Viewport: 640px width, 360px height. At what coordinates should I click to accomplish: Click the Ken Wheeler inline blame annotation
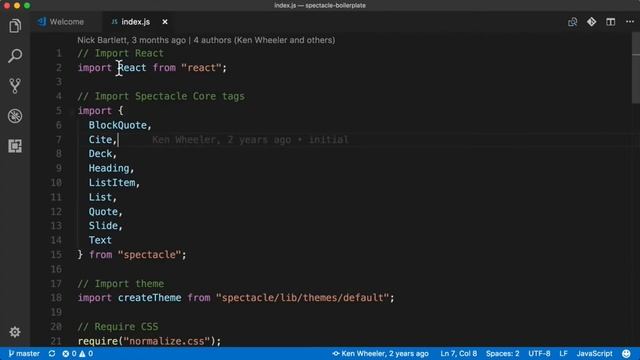point(251,140)
